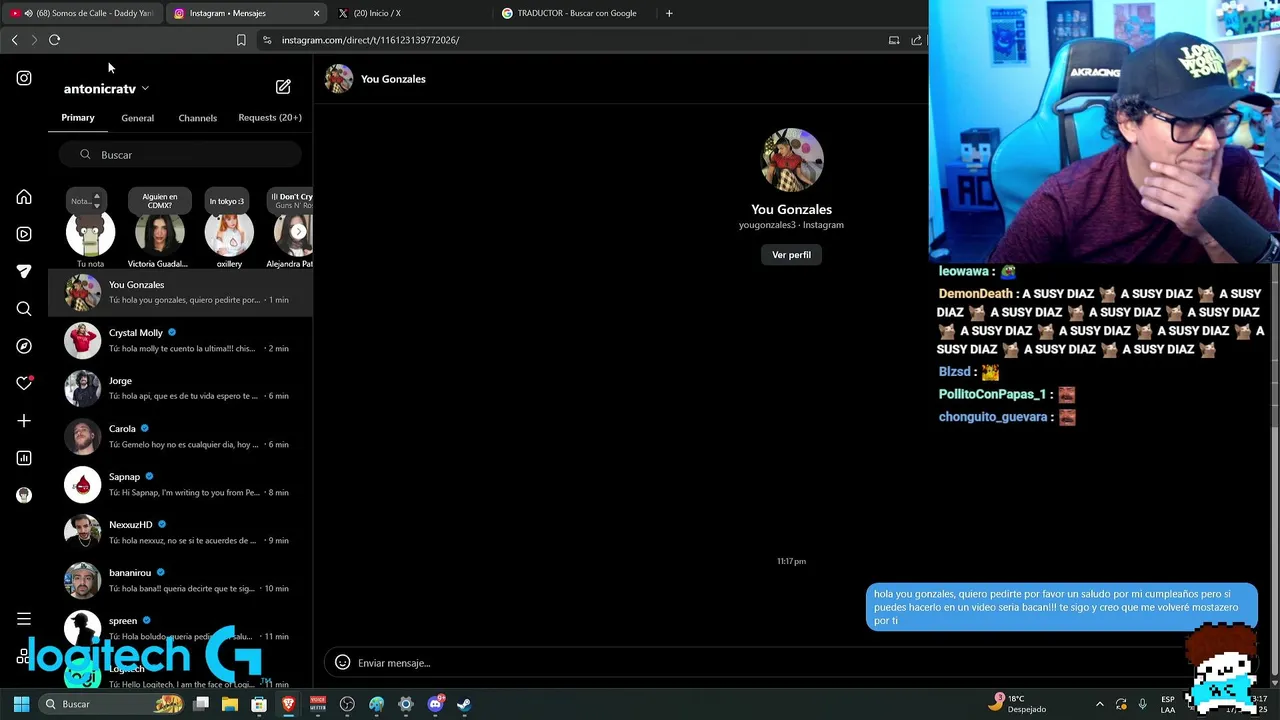Close the Instagram Mensajes tab
Screen dimensions: 1280x720
coord(317,13)
